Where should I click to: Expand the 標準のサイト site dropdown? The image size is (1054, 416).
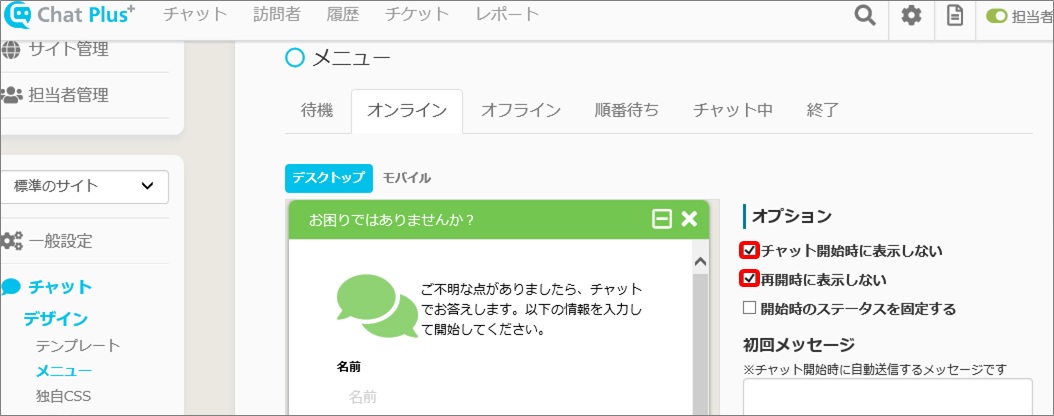(84, 186)
